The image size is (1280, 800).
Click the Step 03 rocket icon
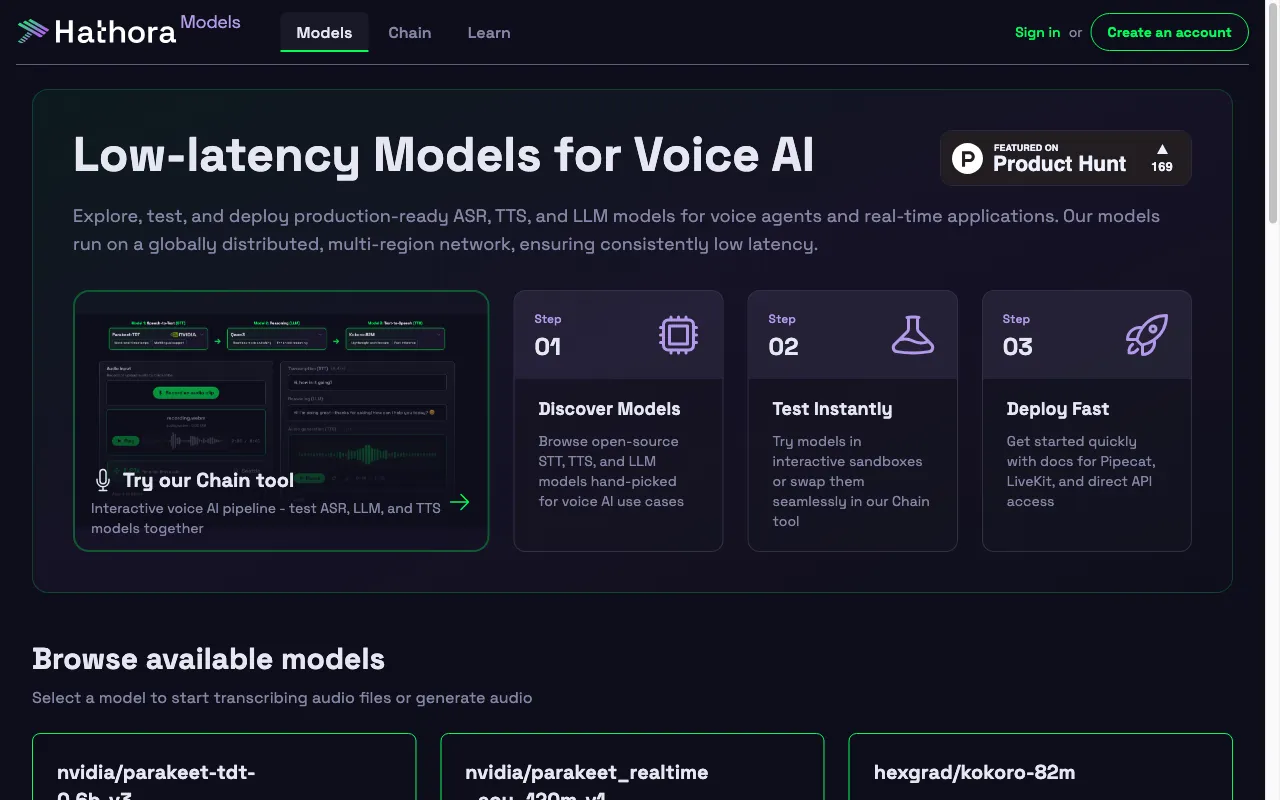[x=1147, y=335]
